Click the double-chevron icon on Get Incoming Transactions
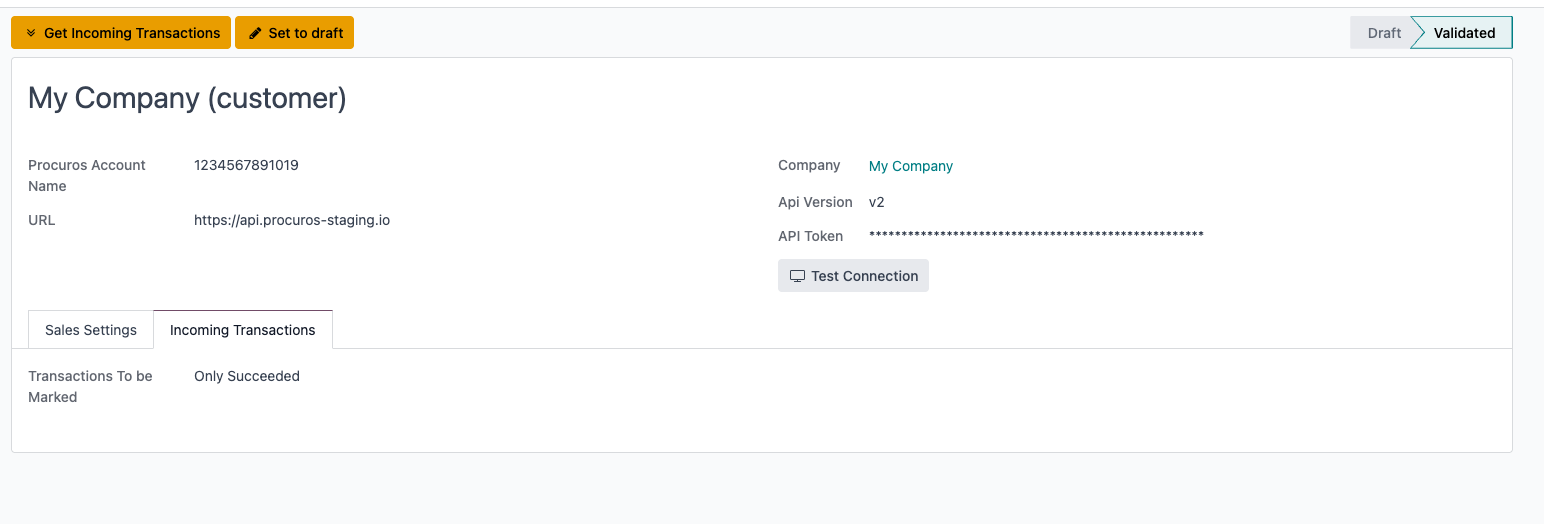The width and height of the screenshot is (1544, 524). [31, 33]
